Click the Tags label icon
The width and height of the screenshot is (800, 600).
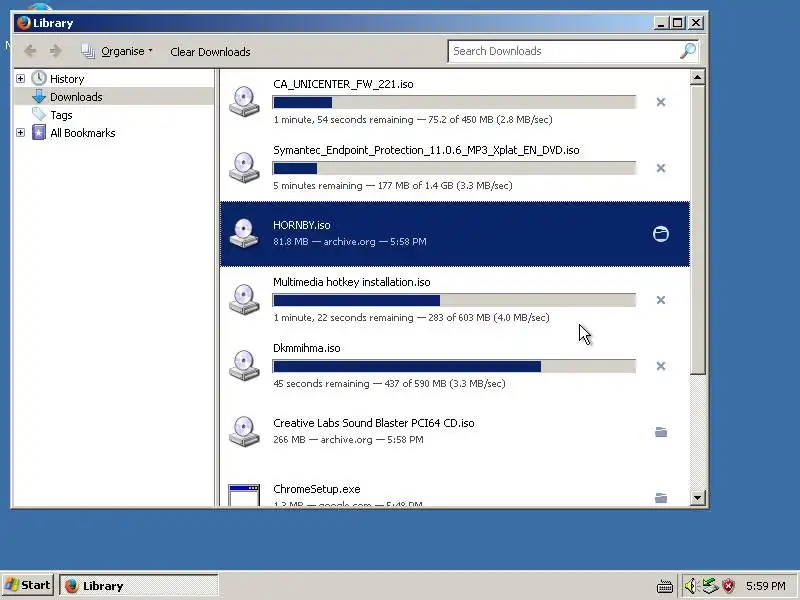39,114
